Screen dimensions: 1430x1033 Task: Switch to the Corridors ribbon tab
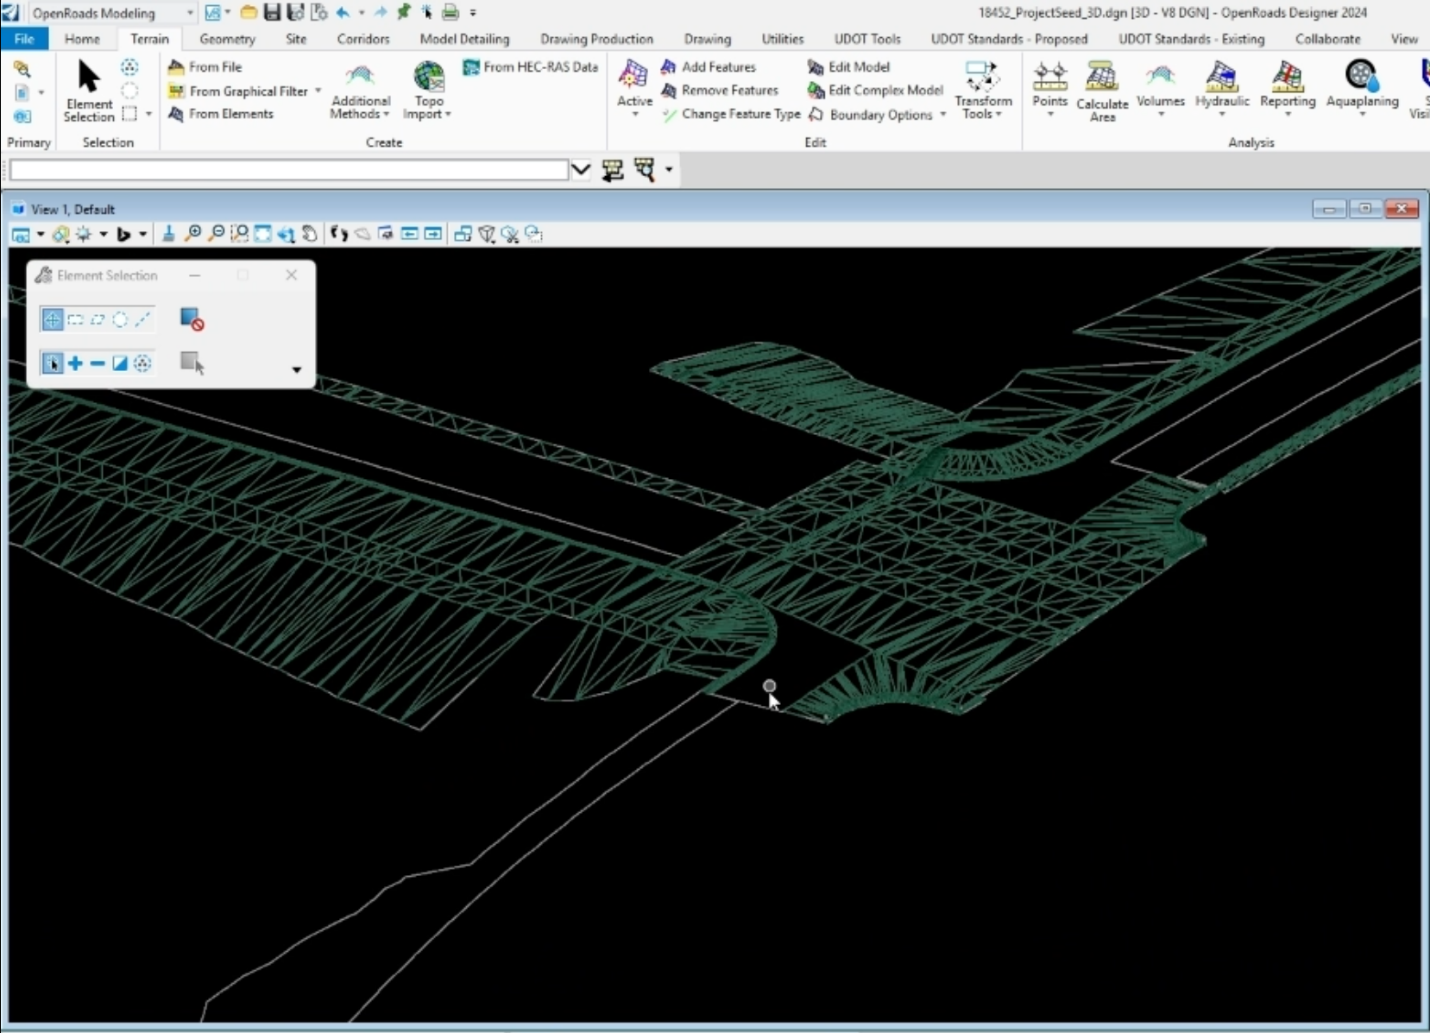(x=362, y=39)
